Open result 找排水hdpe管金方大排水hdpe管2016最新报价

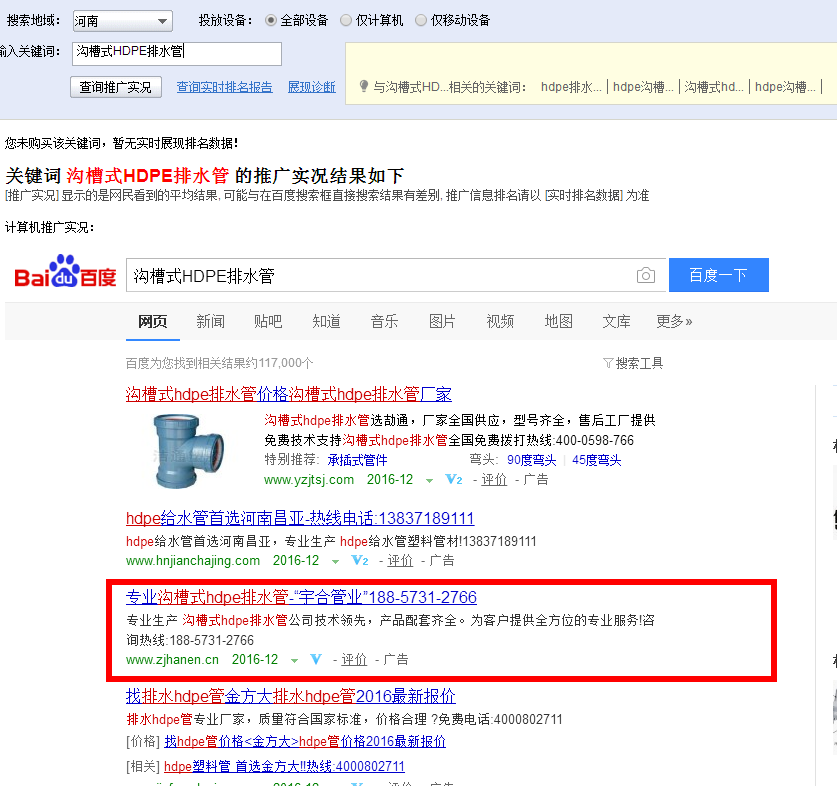pos(291,696)
